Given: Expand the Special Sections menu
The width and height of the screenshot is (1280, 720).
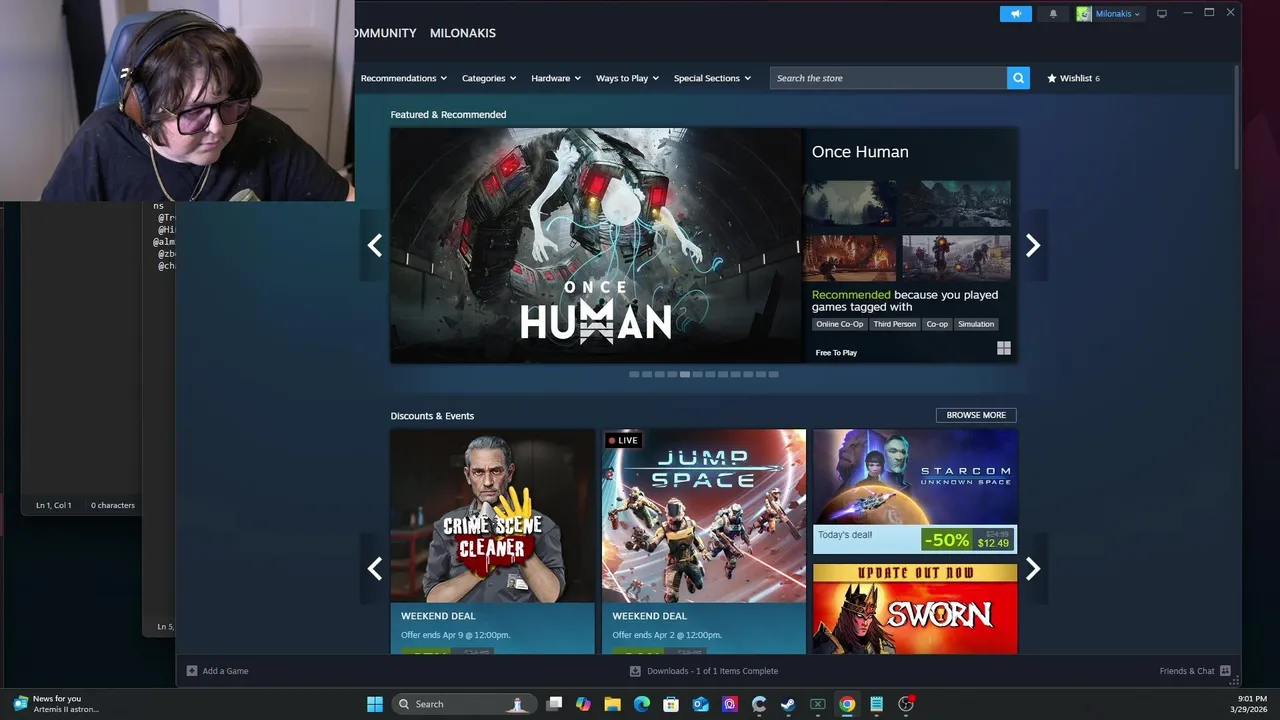Looking at the screenshot, I should point(712,78).
